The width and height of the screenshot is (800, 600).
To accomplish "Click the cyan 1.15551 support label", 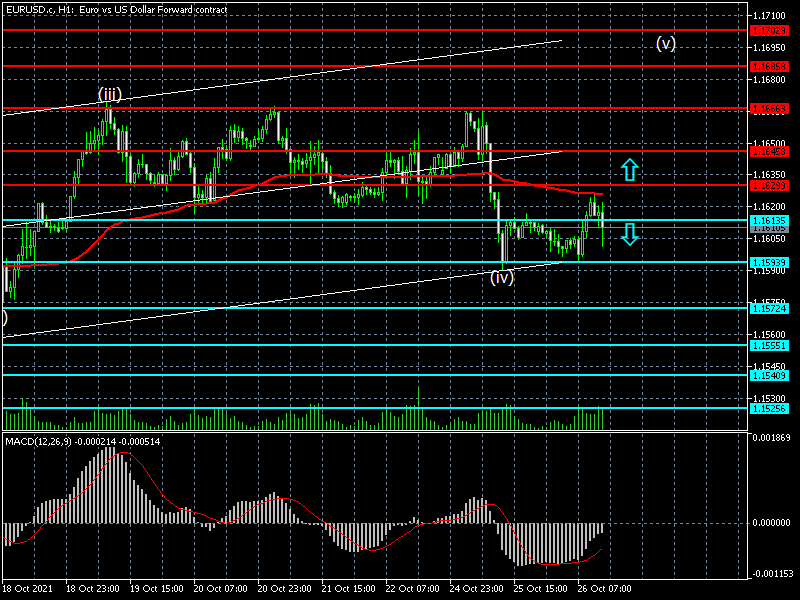I will (769, 345).
